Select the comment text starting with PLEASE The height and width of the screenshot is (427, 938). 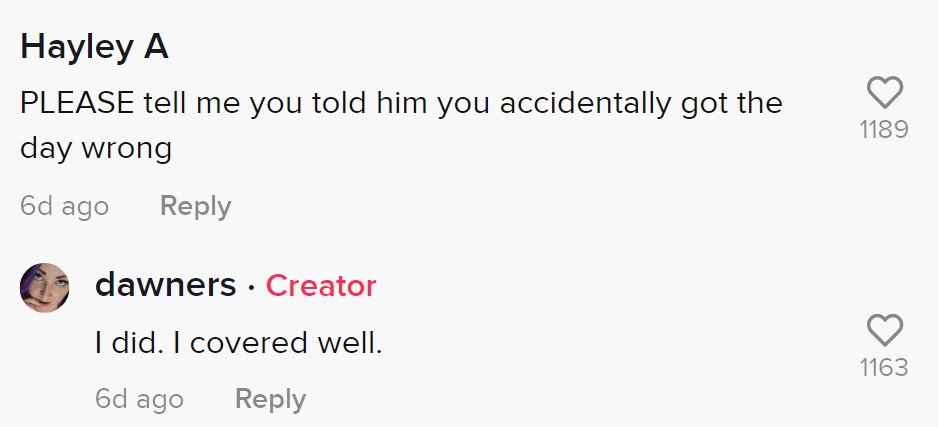click(401, 126)
